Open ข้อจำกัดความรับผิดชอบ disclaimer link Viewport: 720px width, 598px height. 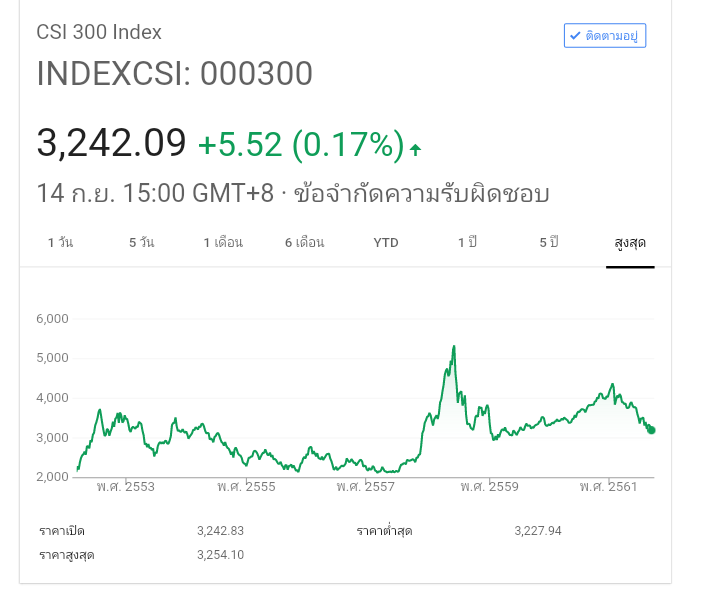point(421,193)
